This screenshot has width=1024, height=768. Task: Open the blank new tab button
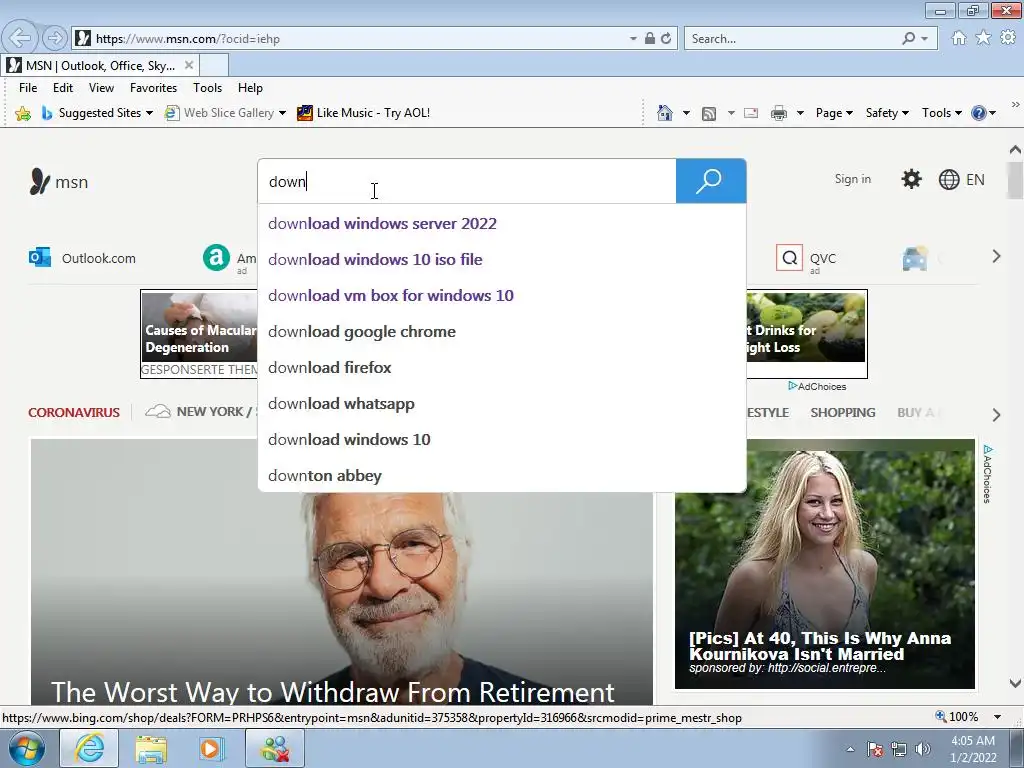coord(214,65)
